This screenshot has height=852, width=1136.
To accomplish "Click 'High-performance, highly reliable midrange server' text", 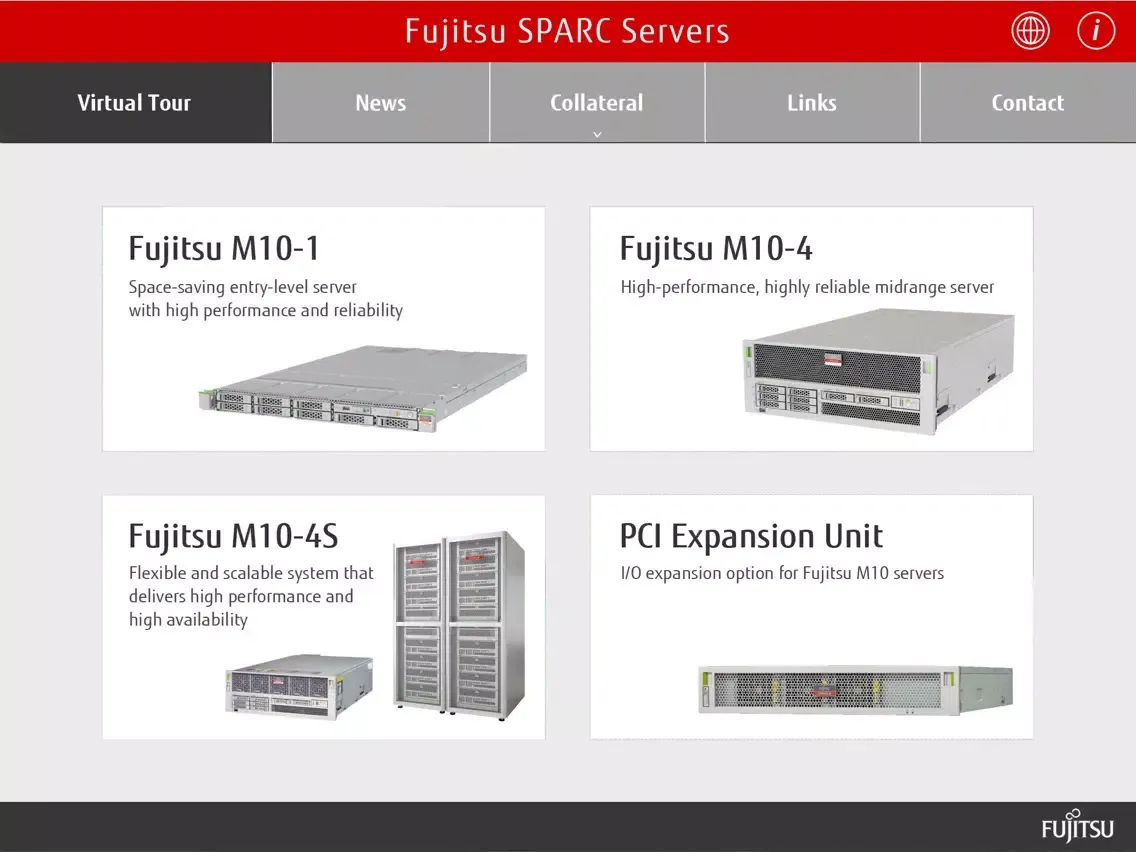I will (x=807, y=287).
